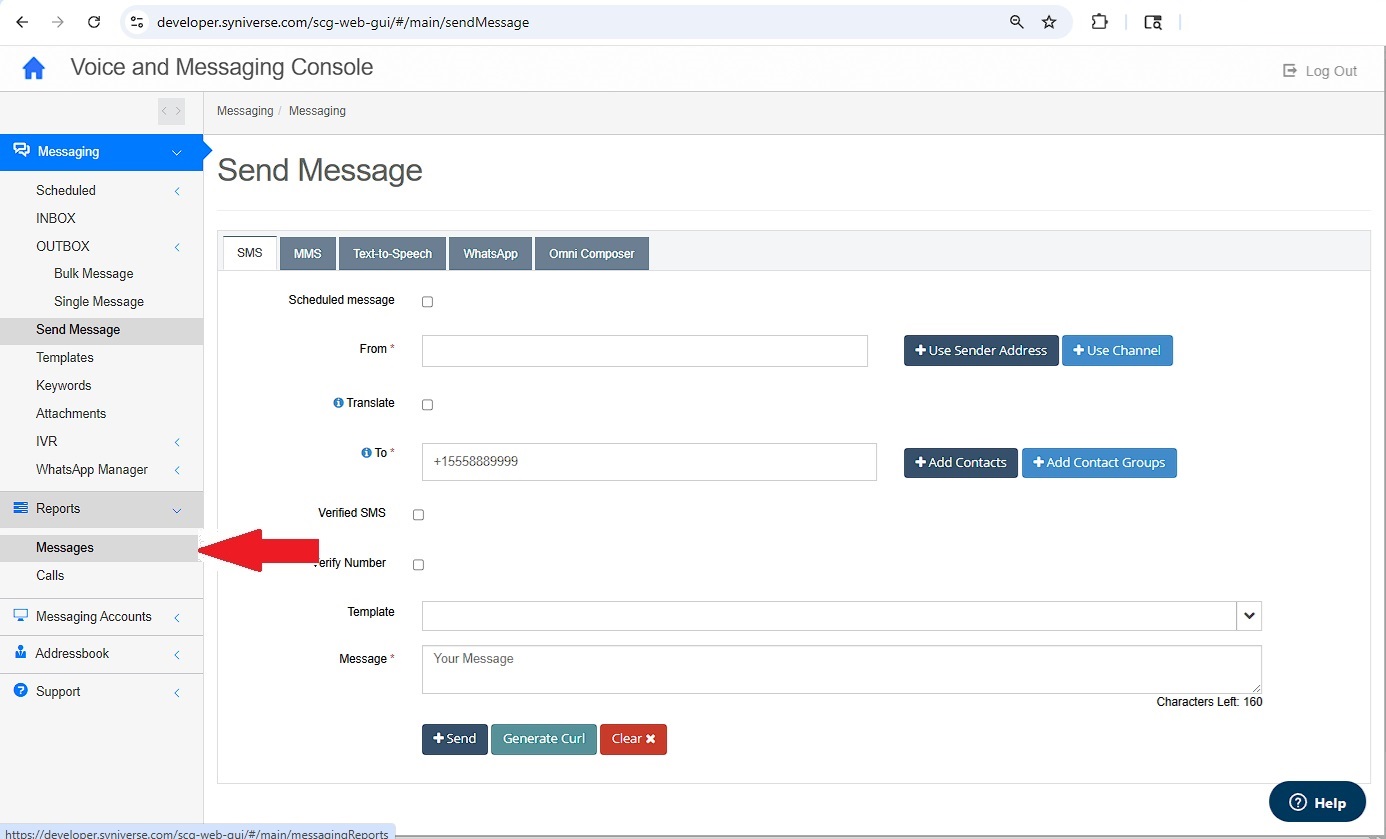
Task: Bookmark this page with the star icon
Action: tap(1049, 22)
